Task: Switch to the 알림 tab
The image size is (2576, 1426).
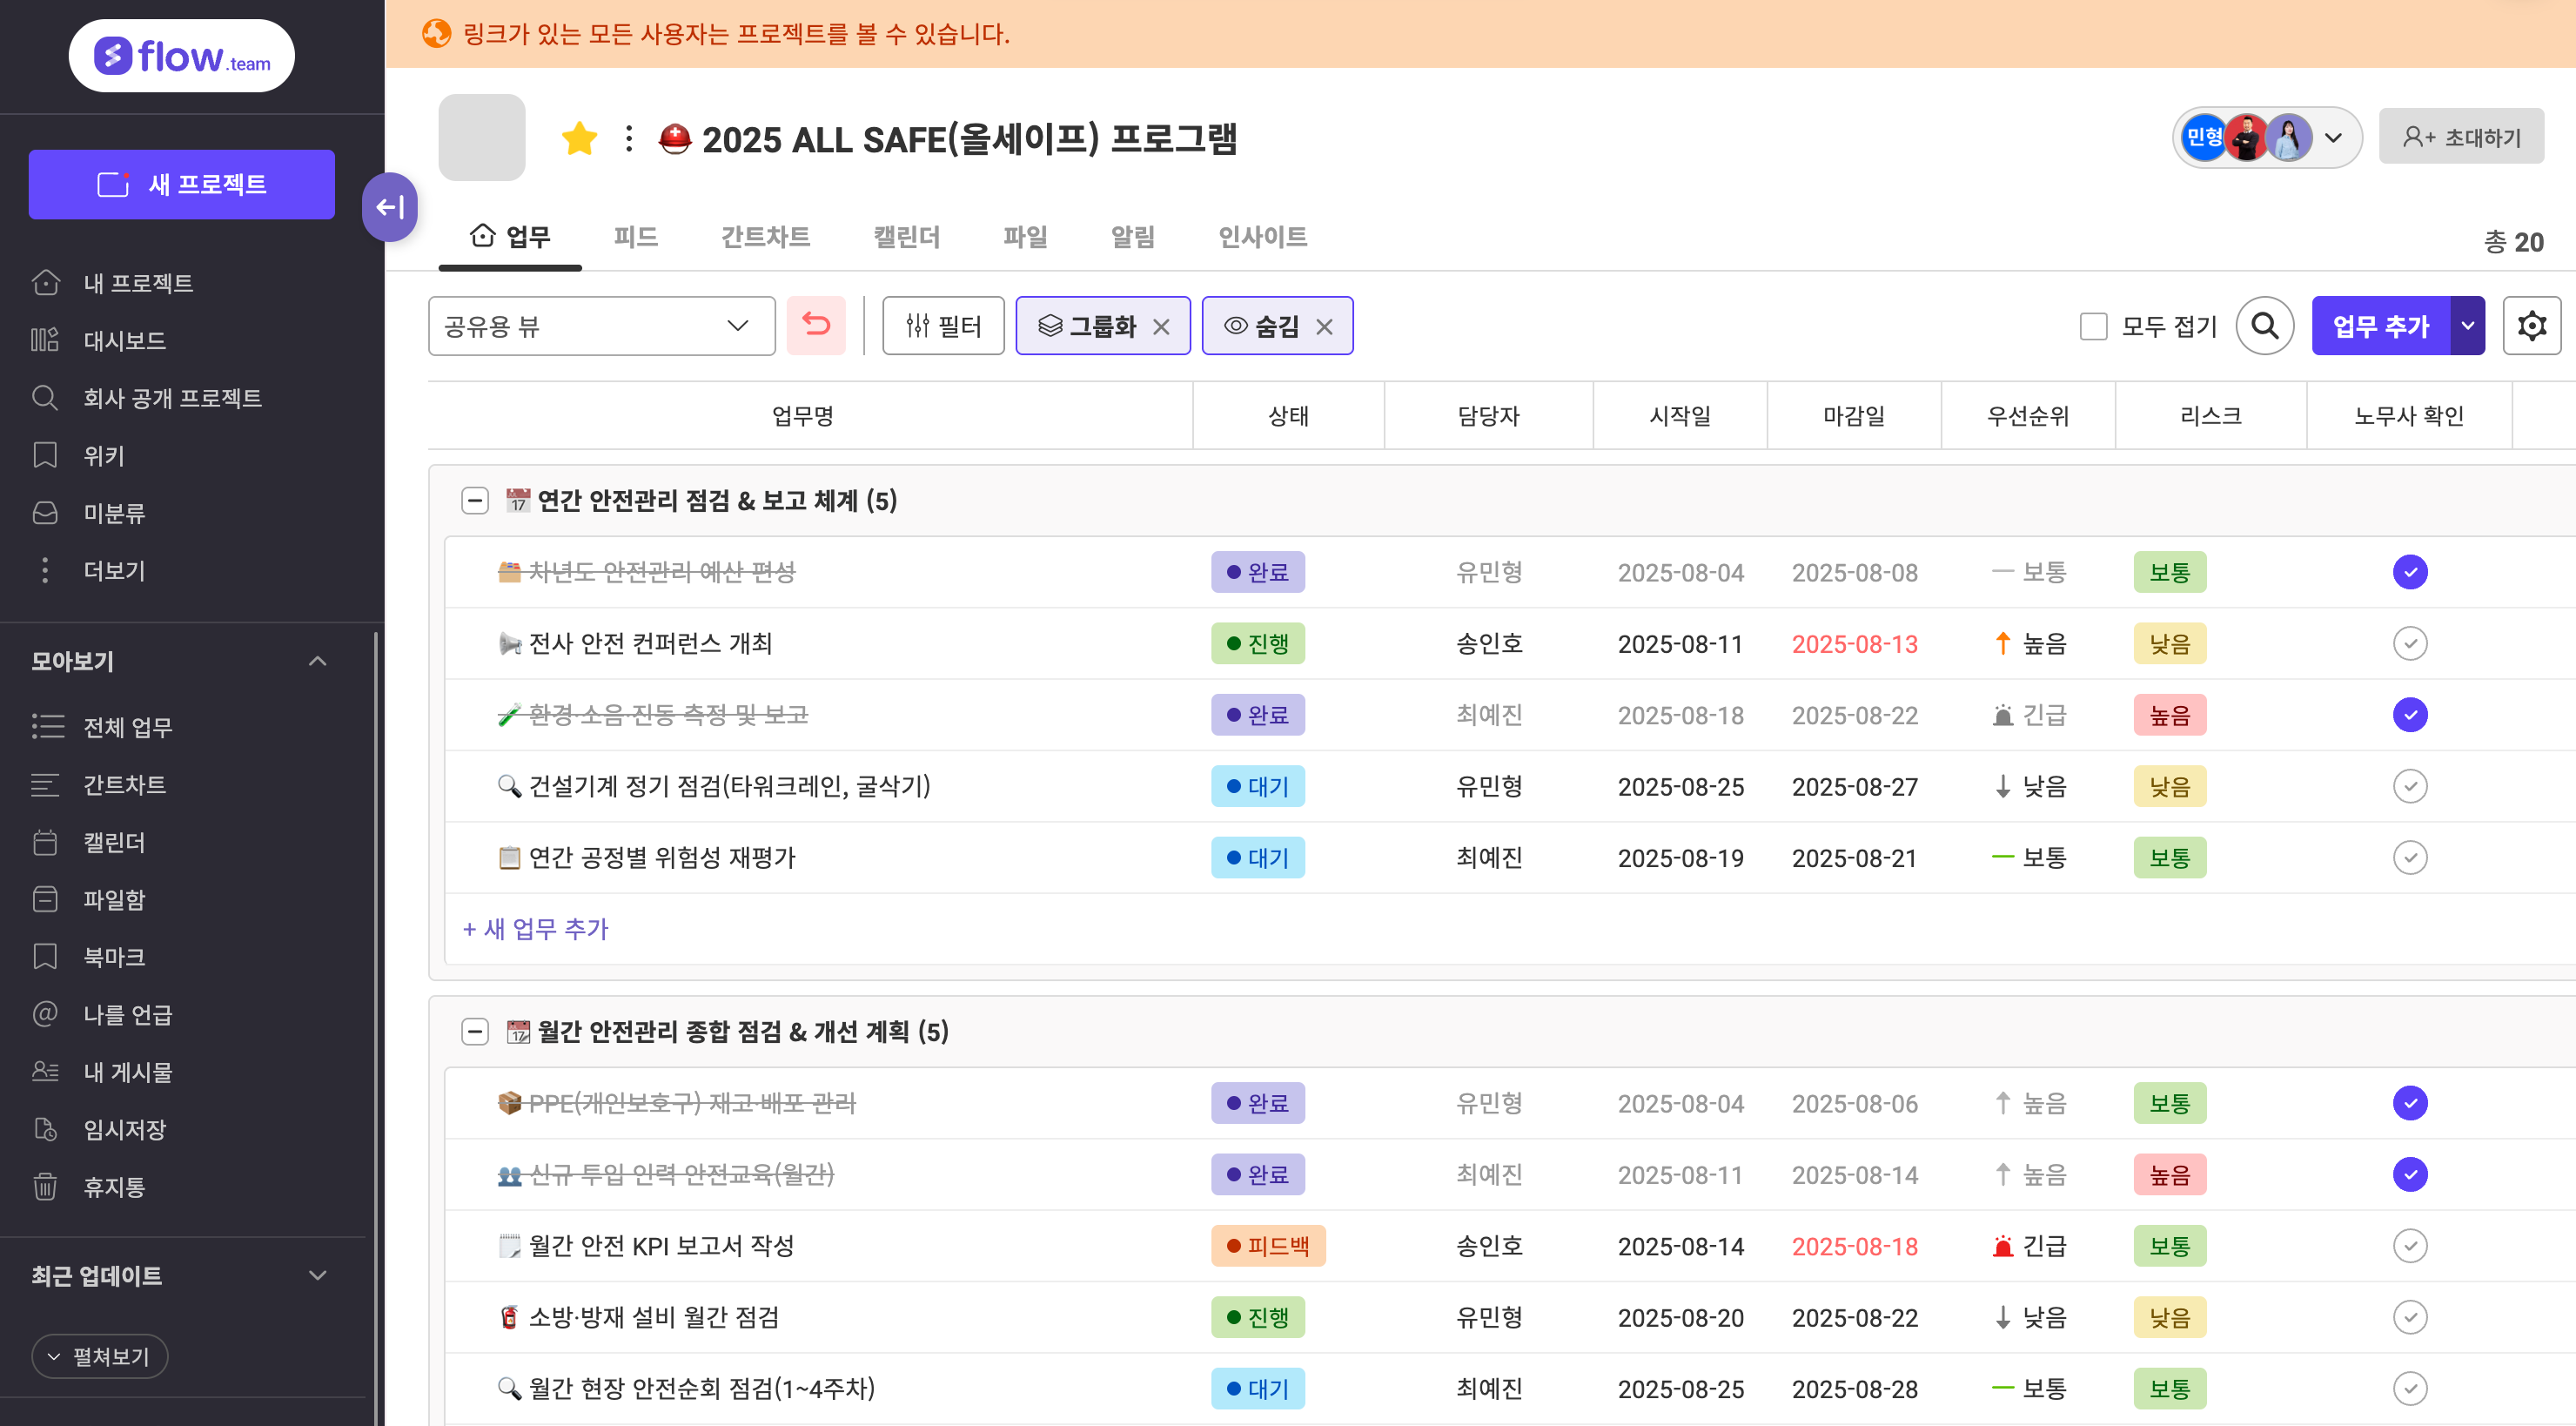Action: pos(1132,237)
